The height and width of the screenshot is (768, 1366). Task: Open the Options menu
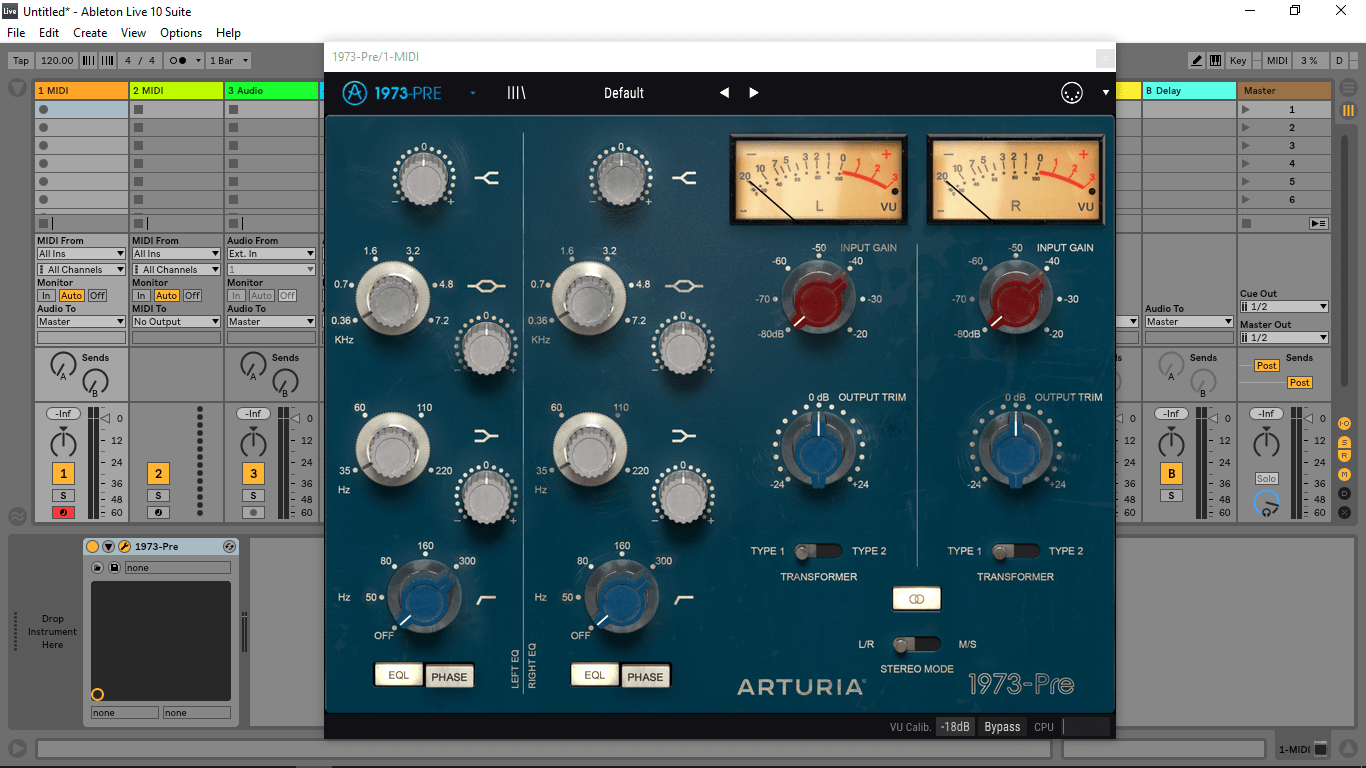[181, 33]
